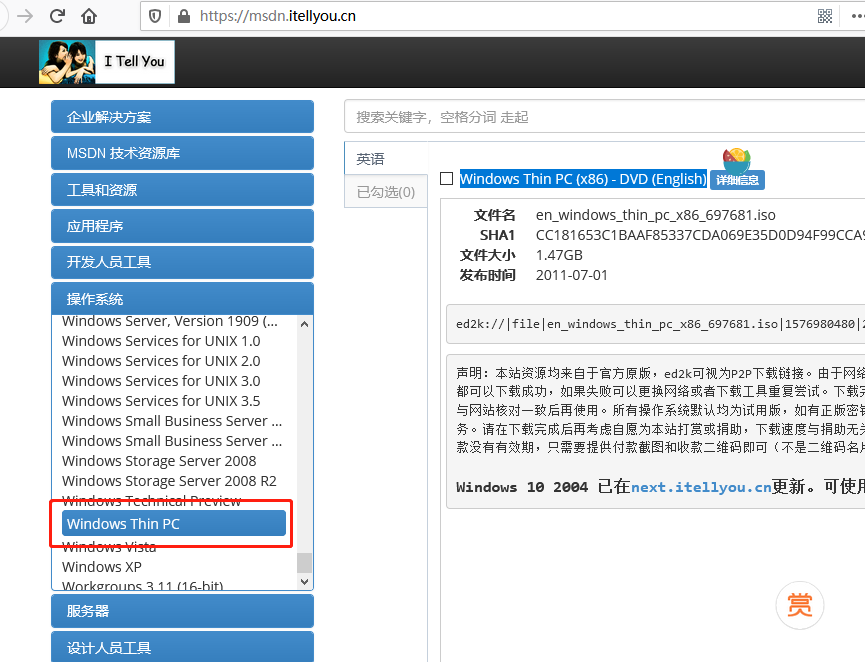Select Windows Storage Server 2008 R2

coord(169,481)
